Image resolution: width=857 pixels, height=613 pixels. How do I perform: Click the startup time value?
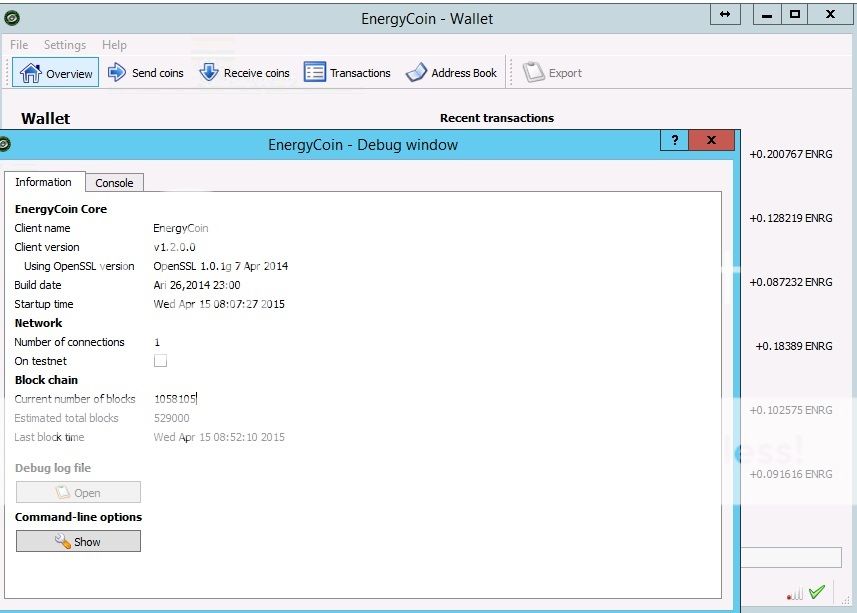(x=219, y=304)
